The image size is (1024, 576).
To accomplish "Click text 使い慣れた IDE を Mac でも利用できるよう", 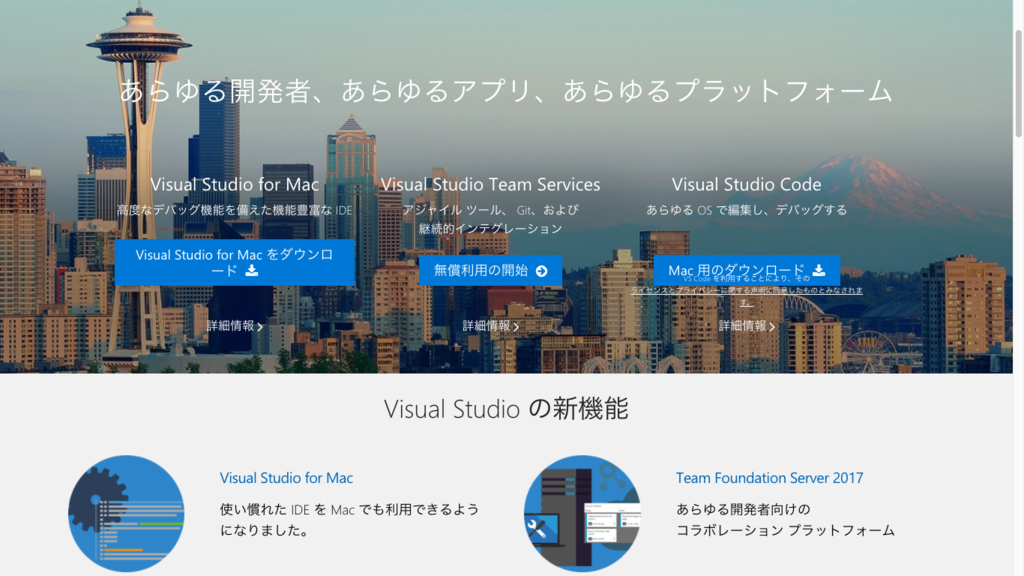I will [x=349, y=509].
